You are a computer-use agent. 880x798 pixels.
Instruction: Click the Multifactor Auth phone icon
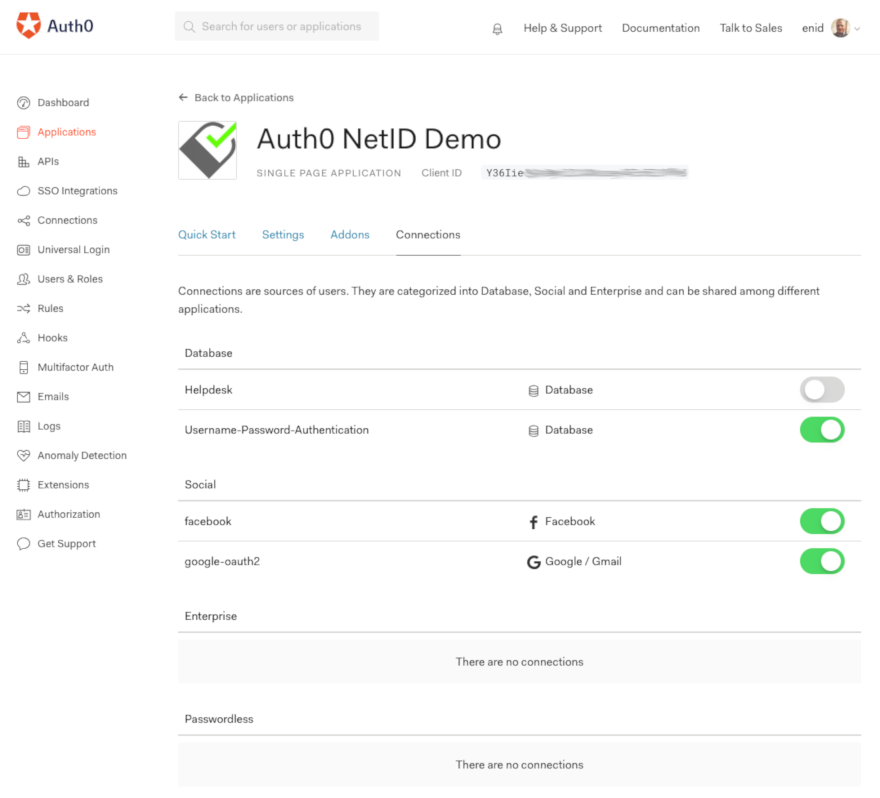pos(24,368)
